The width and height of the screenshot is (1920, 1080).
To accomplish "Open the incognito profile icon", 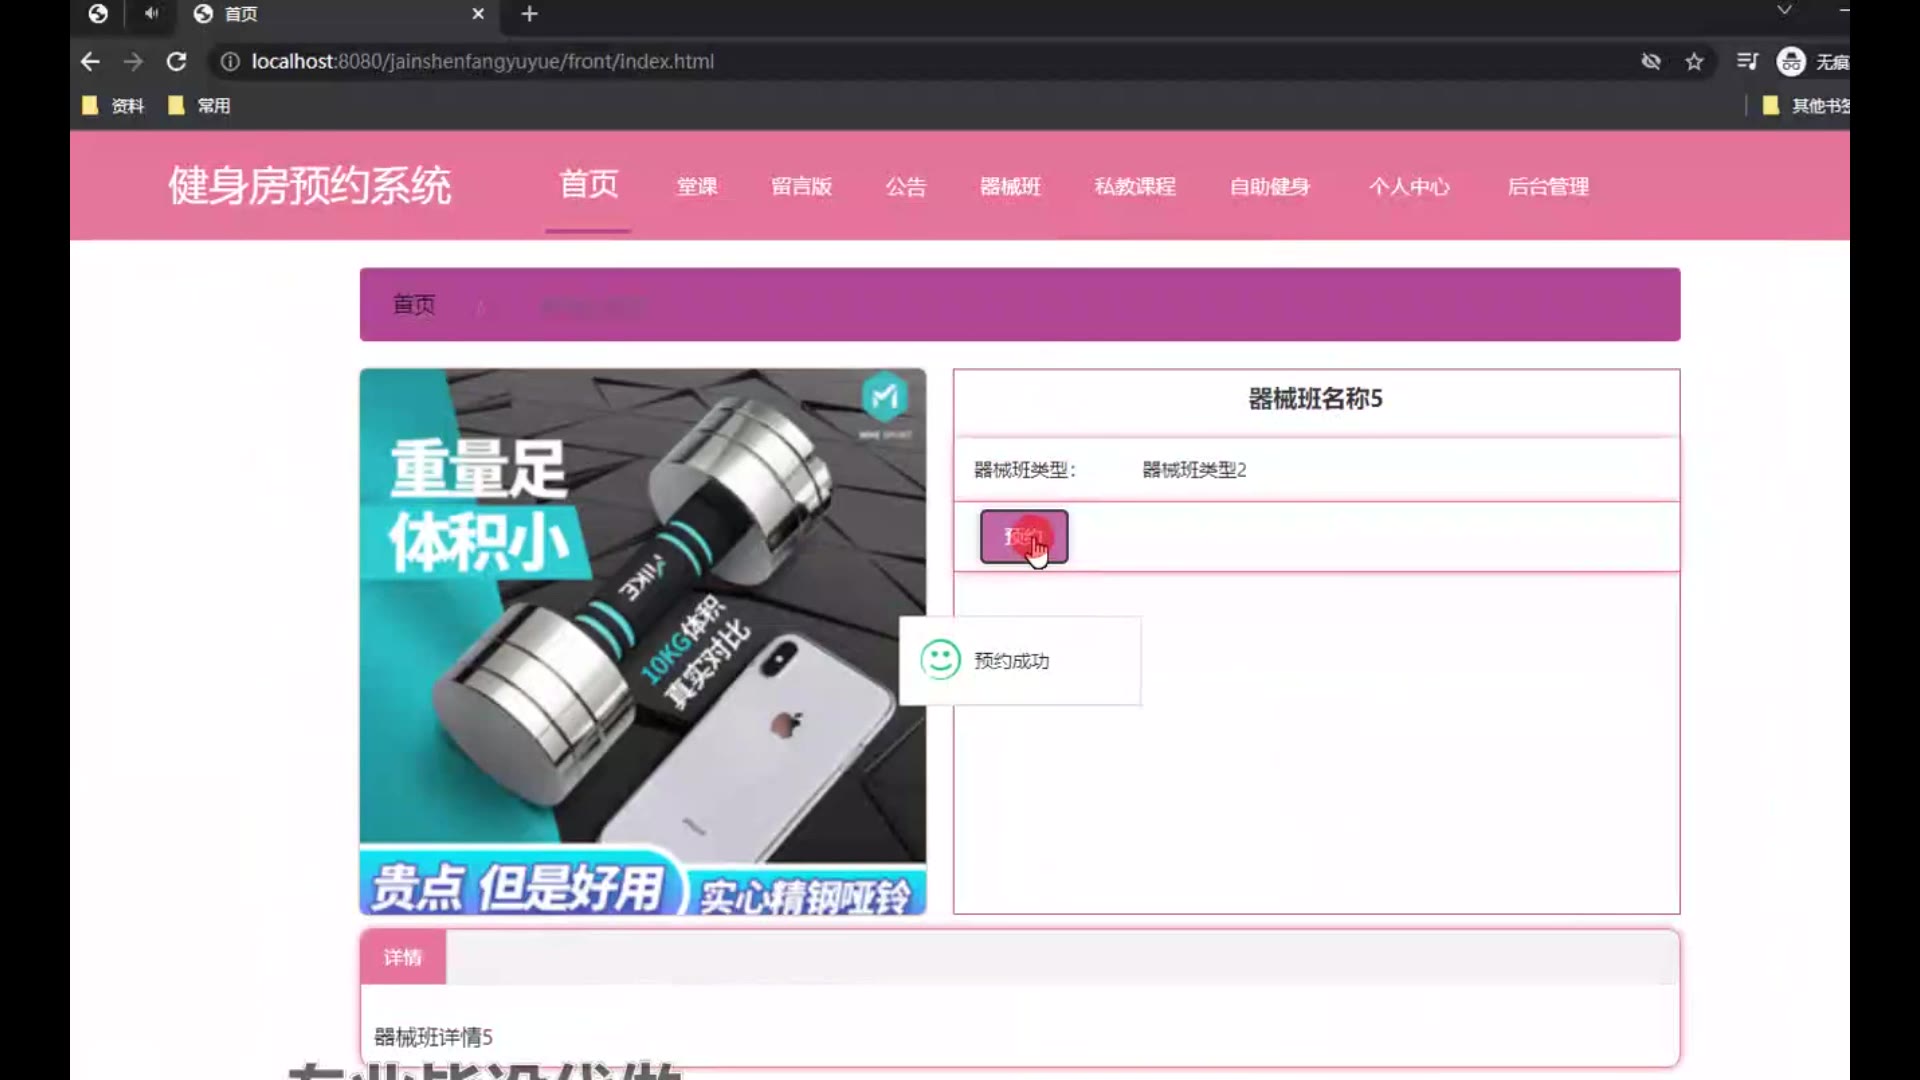I will [x=1791, y=62].
